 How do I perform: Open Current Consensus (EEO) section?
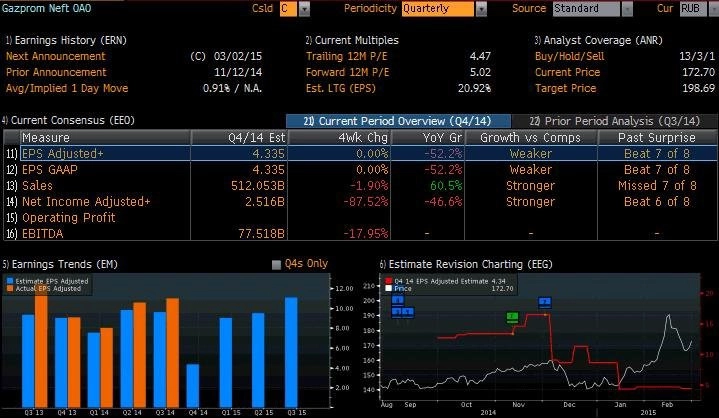coord(68,121)
